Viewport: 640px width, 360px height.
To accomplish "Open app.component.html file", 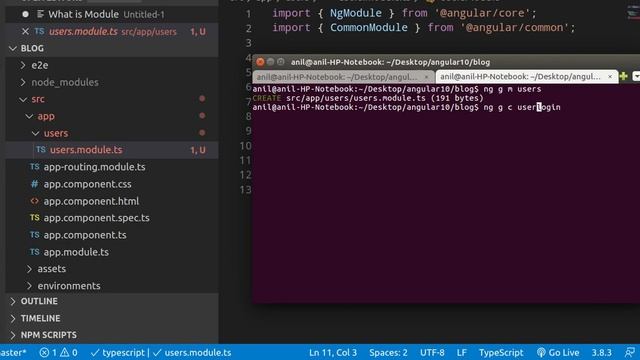I will 91,201.
